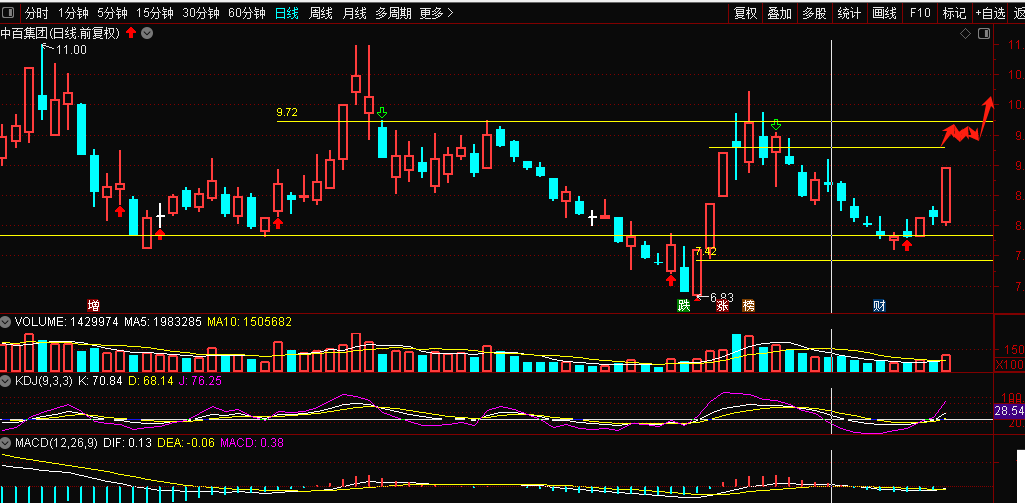Switch to 月线 monthly chart

click(354, 12)
